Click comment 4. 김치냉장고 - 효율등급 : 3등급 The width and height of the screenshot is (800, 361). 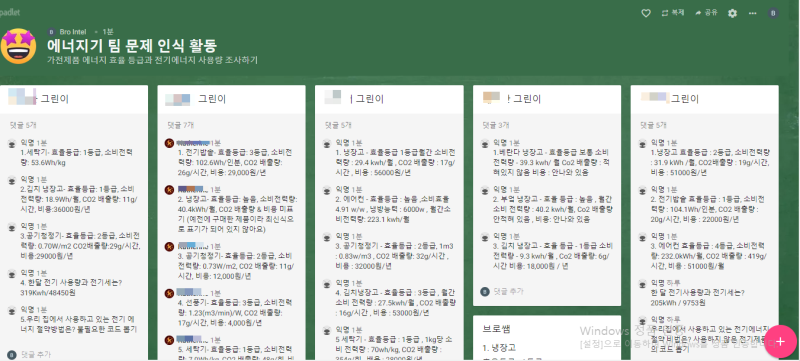pos(395,302)
